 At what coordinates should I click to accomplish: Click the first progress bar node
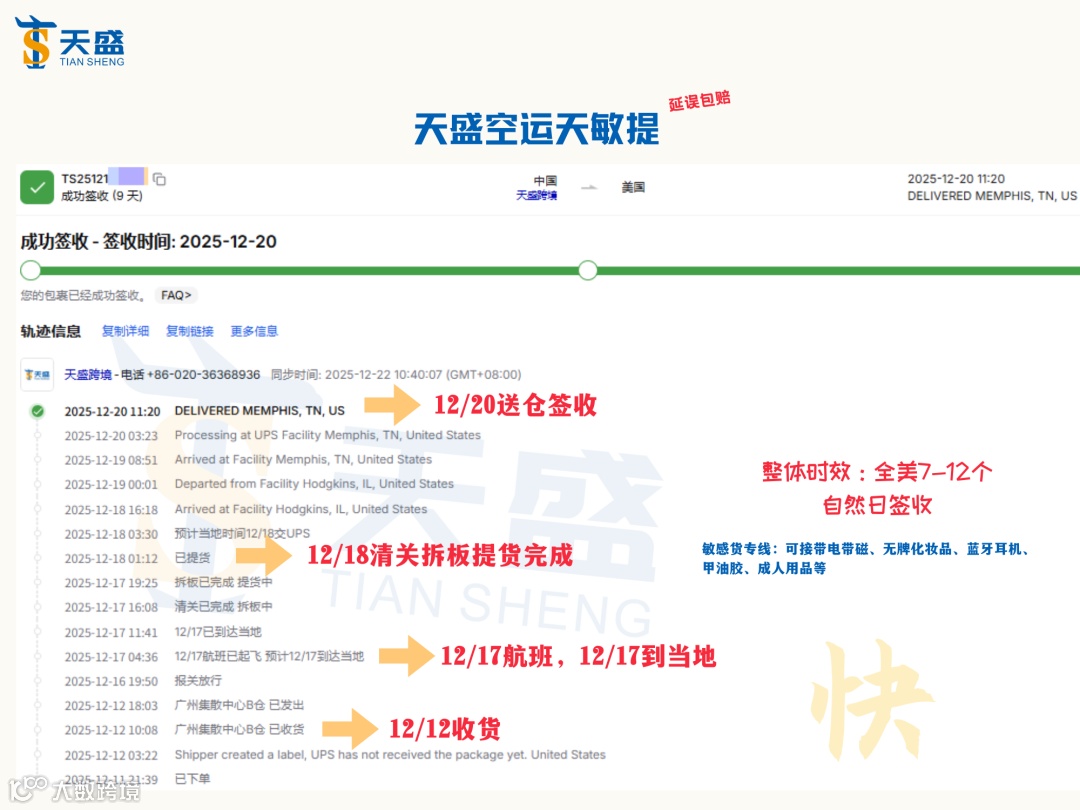coord(30,270)
